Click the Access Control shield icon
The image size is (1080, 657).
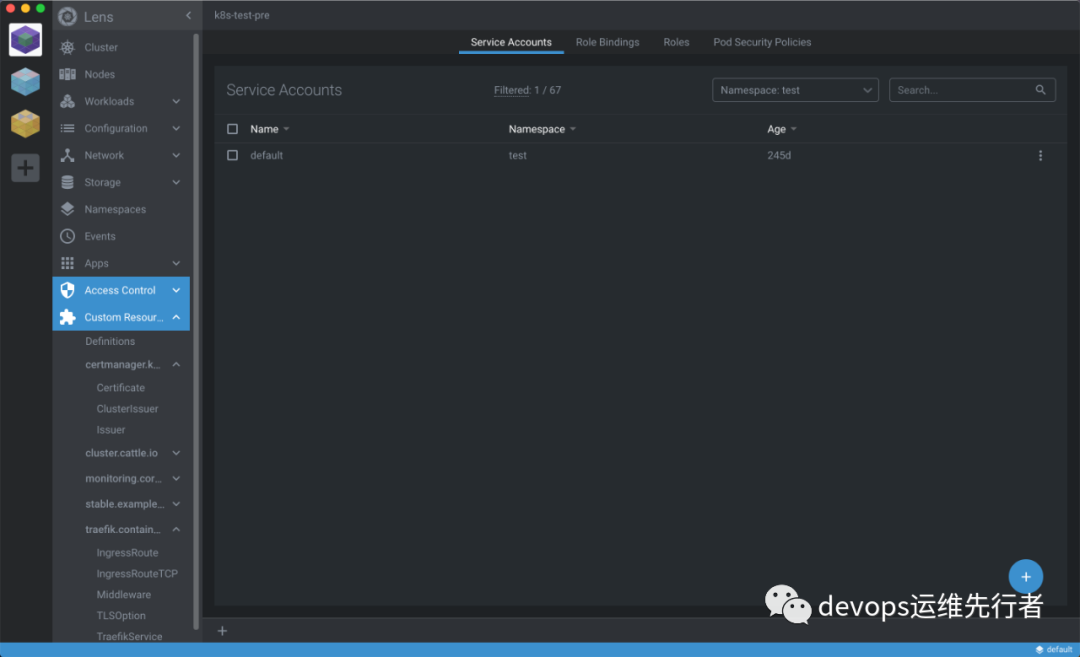[68, 290]
